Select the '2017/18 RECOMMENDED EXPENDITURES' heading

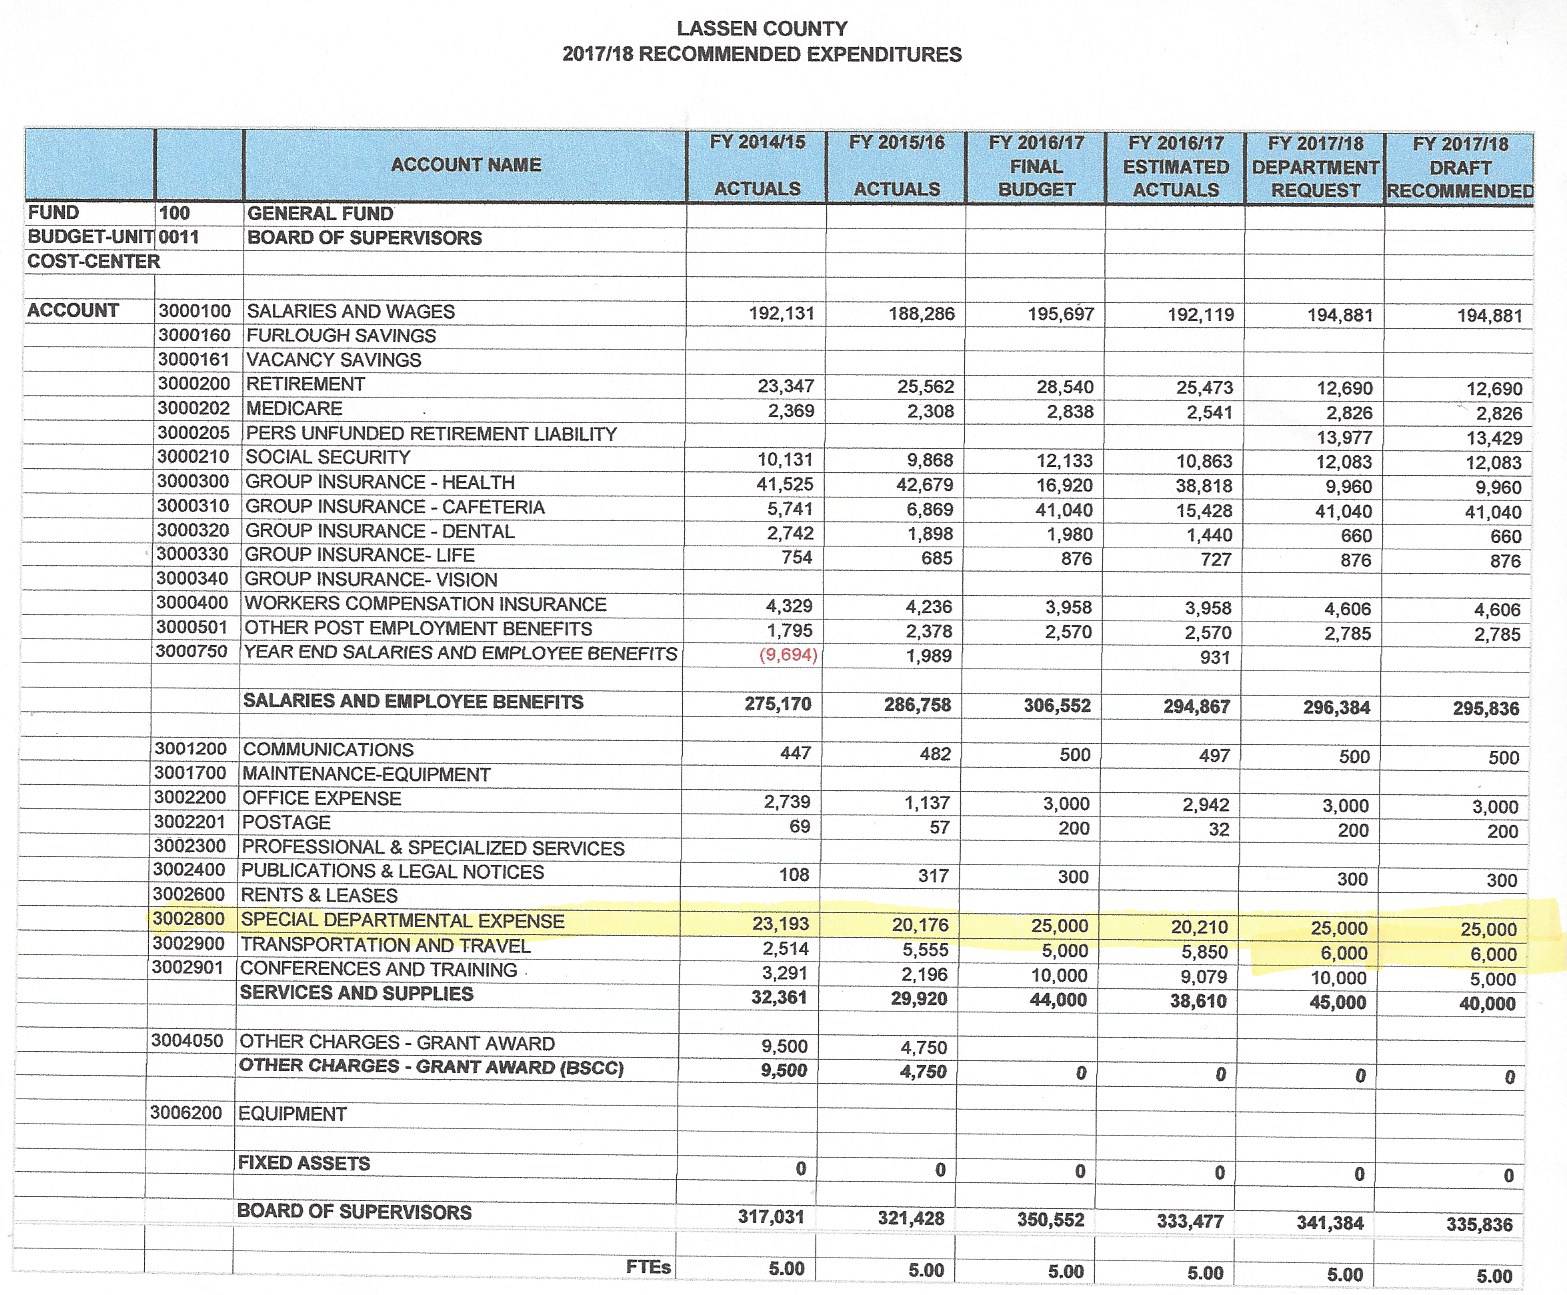click(x=762, y=54)
